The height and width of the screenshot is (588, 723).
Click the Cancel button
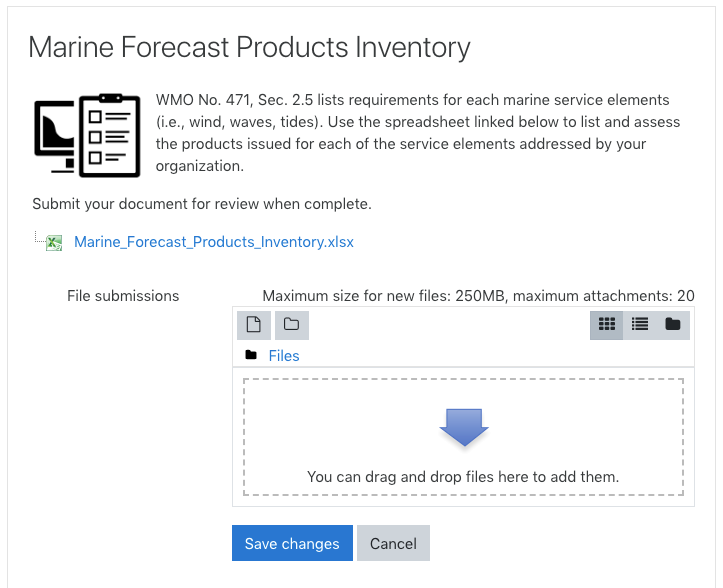[393, 543]
